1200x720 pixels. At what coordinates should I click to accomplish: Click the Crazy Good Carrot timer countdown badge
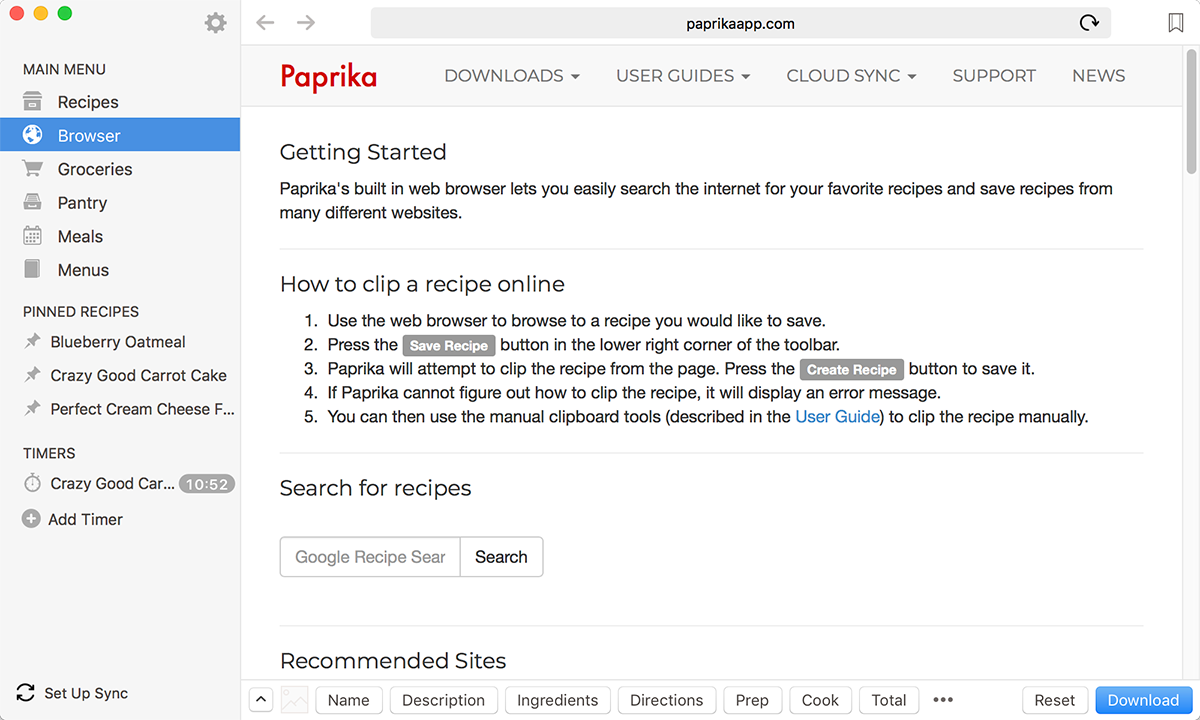pos(206,484)
